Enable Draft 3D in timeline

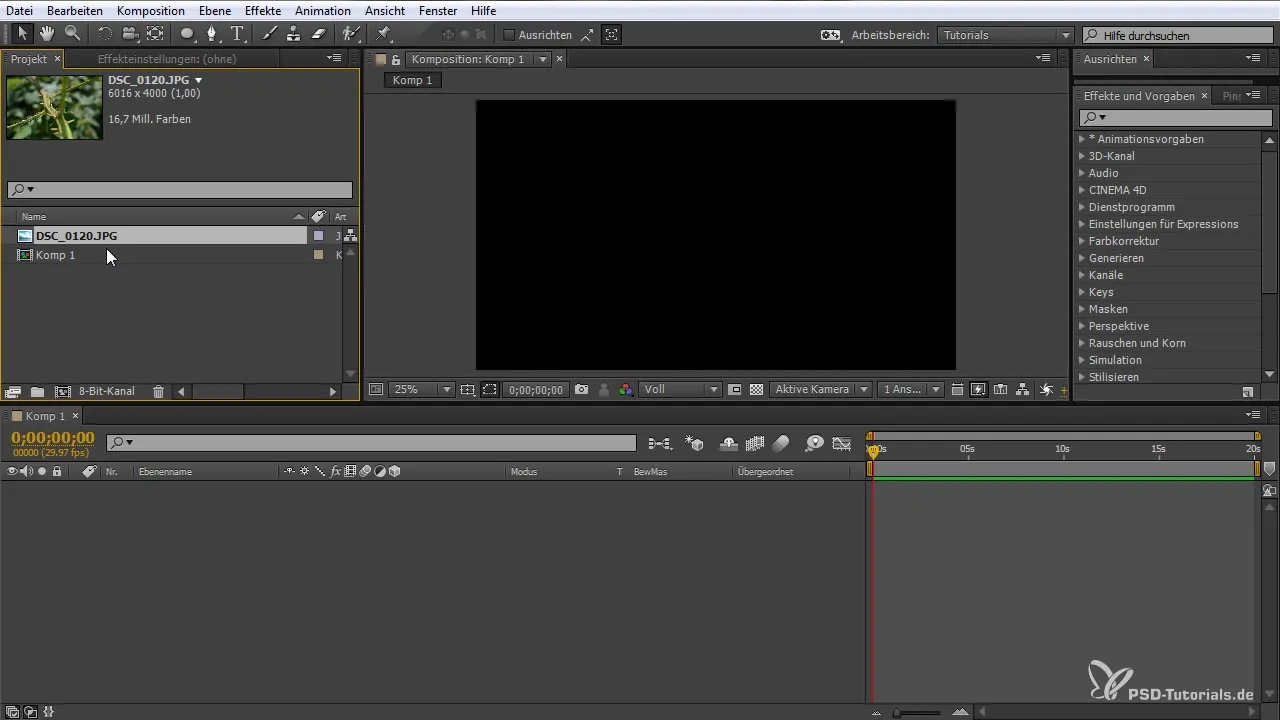(695, 443)
